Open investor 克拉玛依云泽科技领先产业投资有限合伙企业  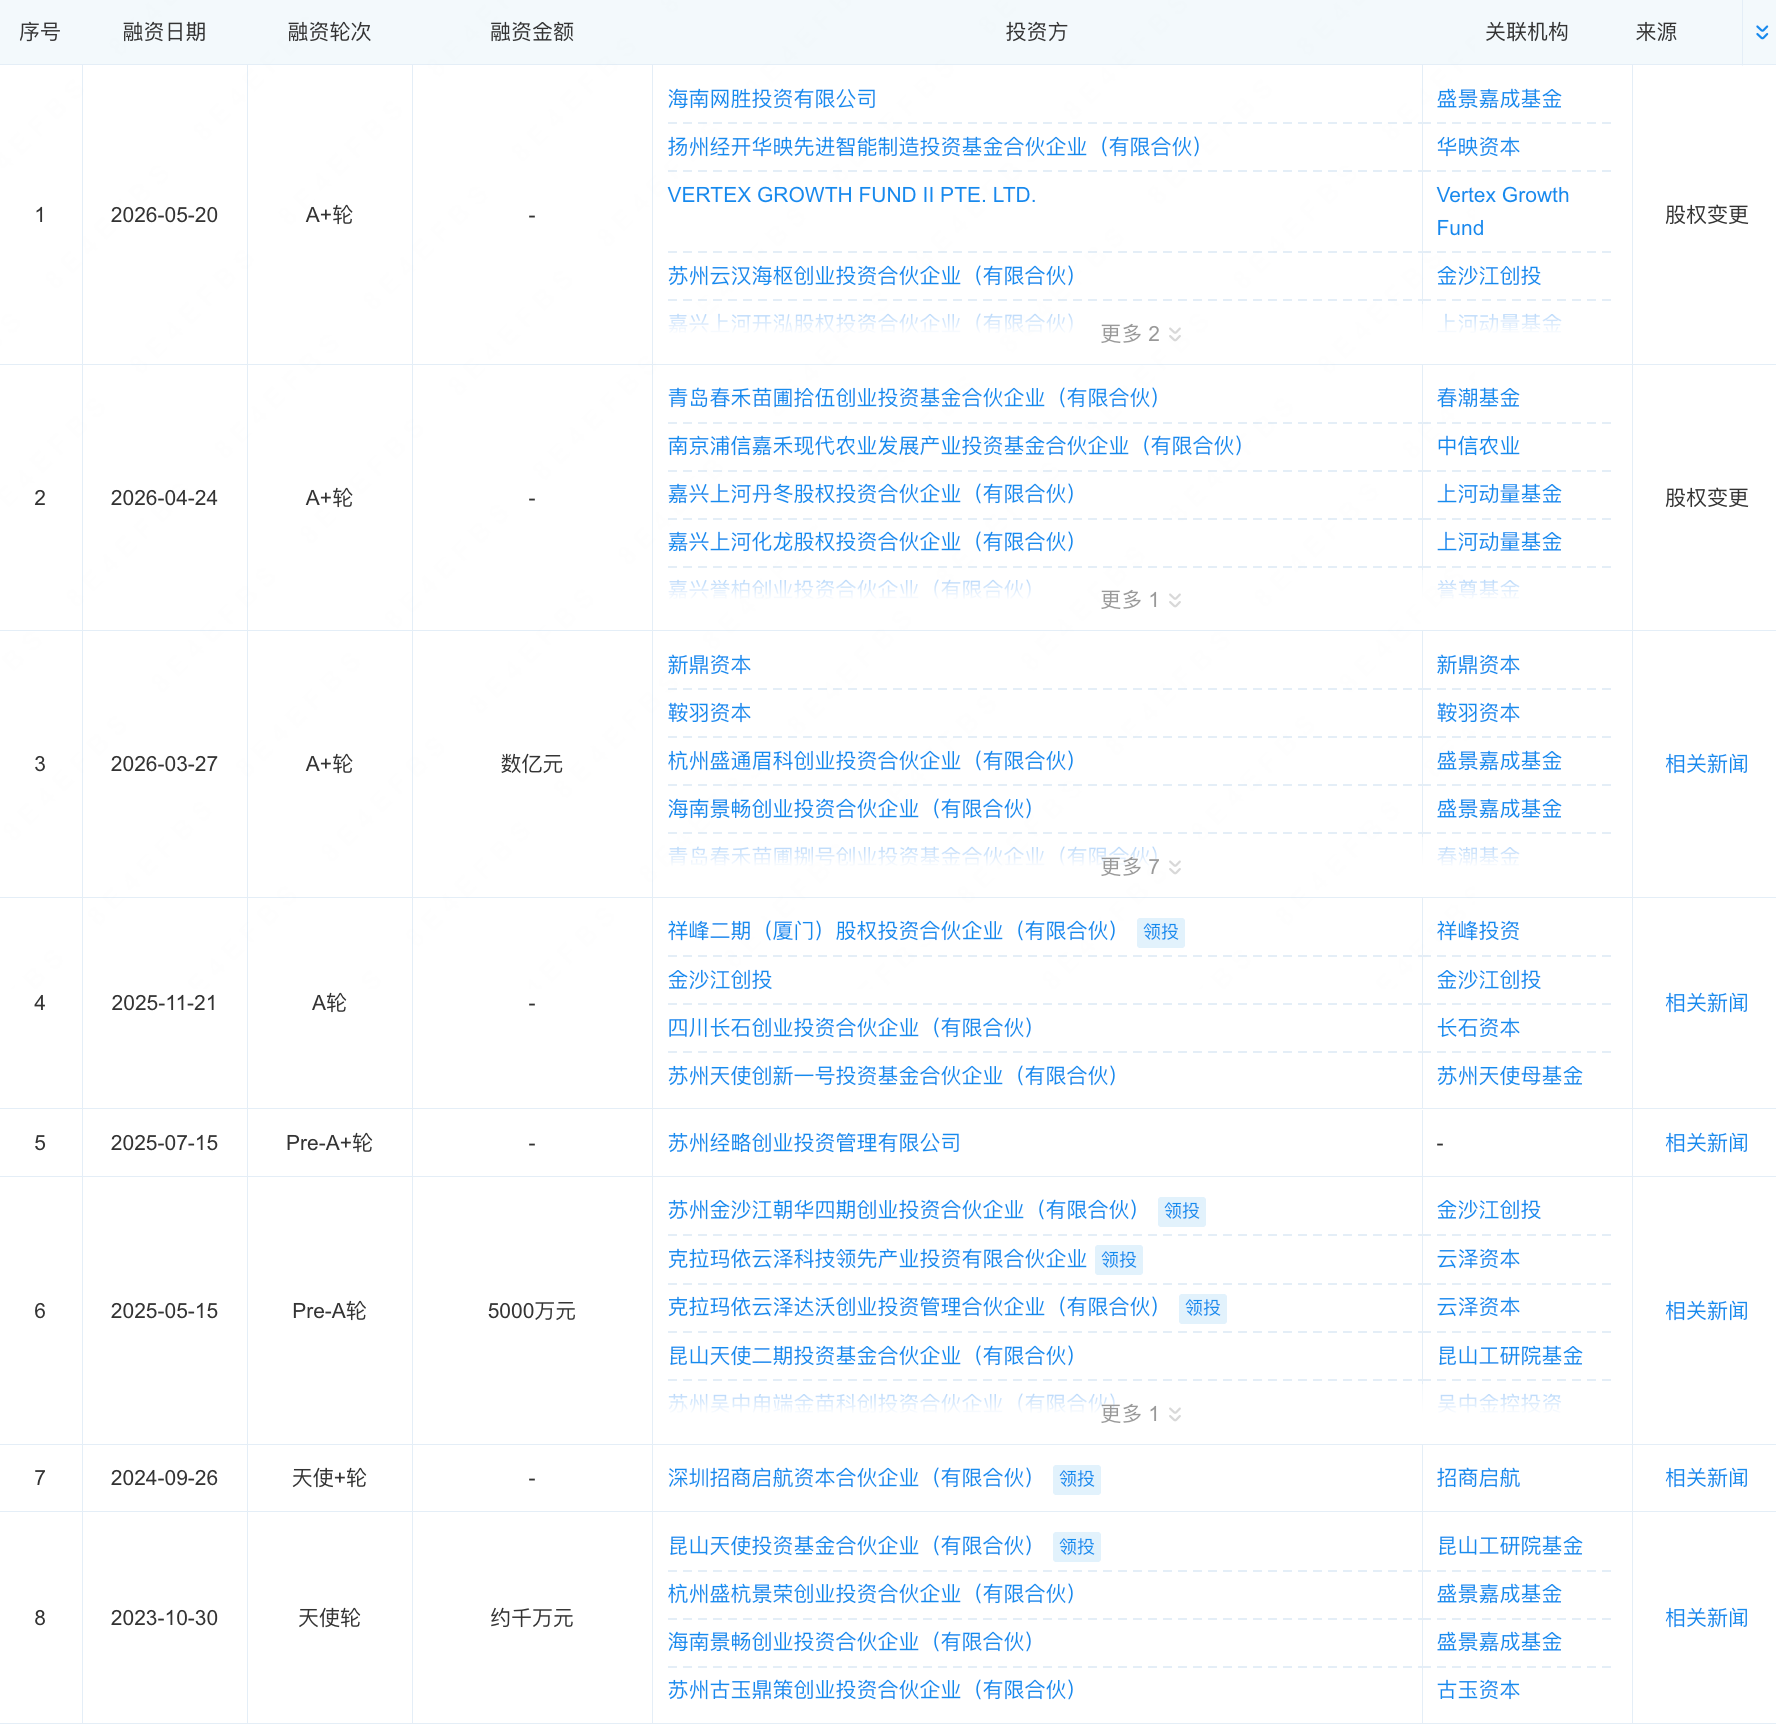[877, 1259]
